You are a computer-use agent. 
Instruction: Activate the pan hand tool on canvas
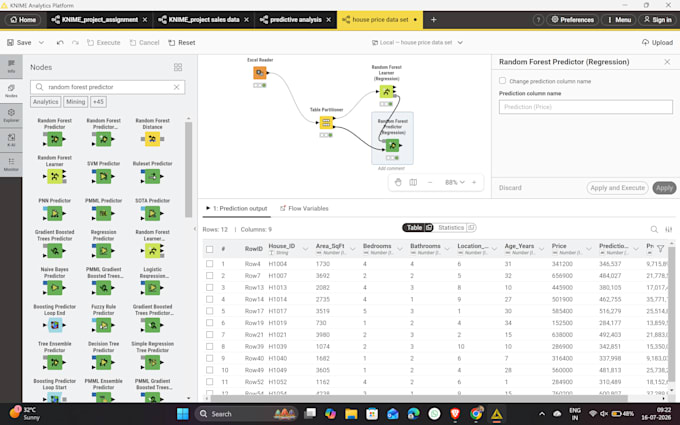(398, 182)
